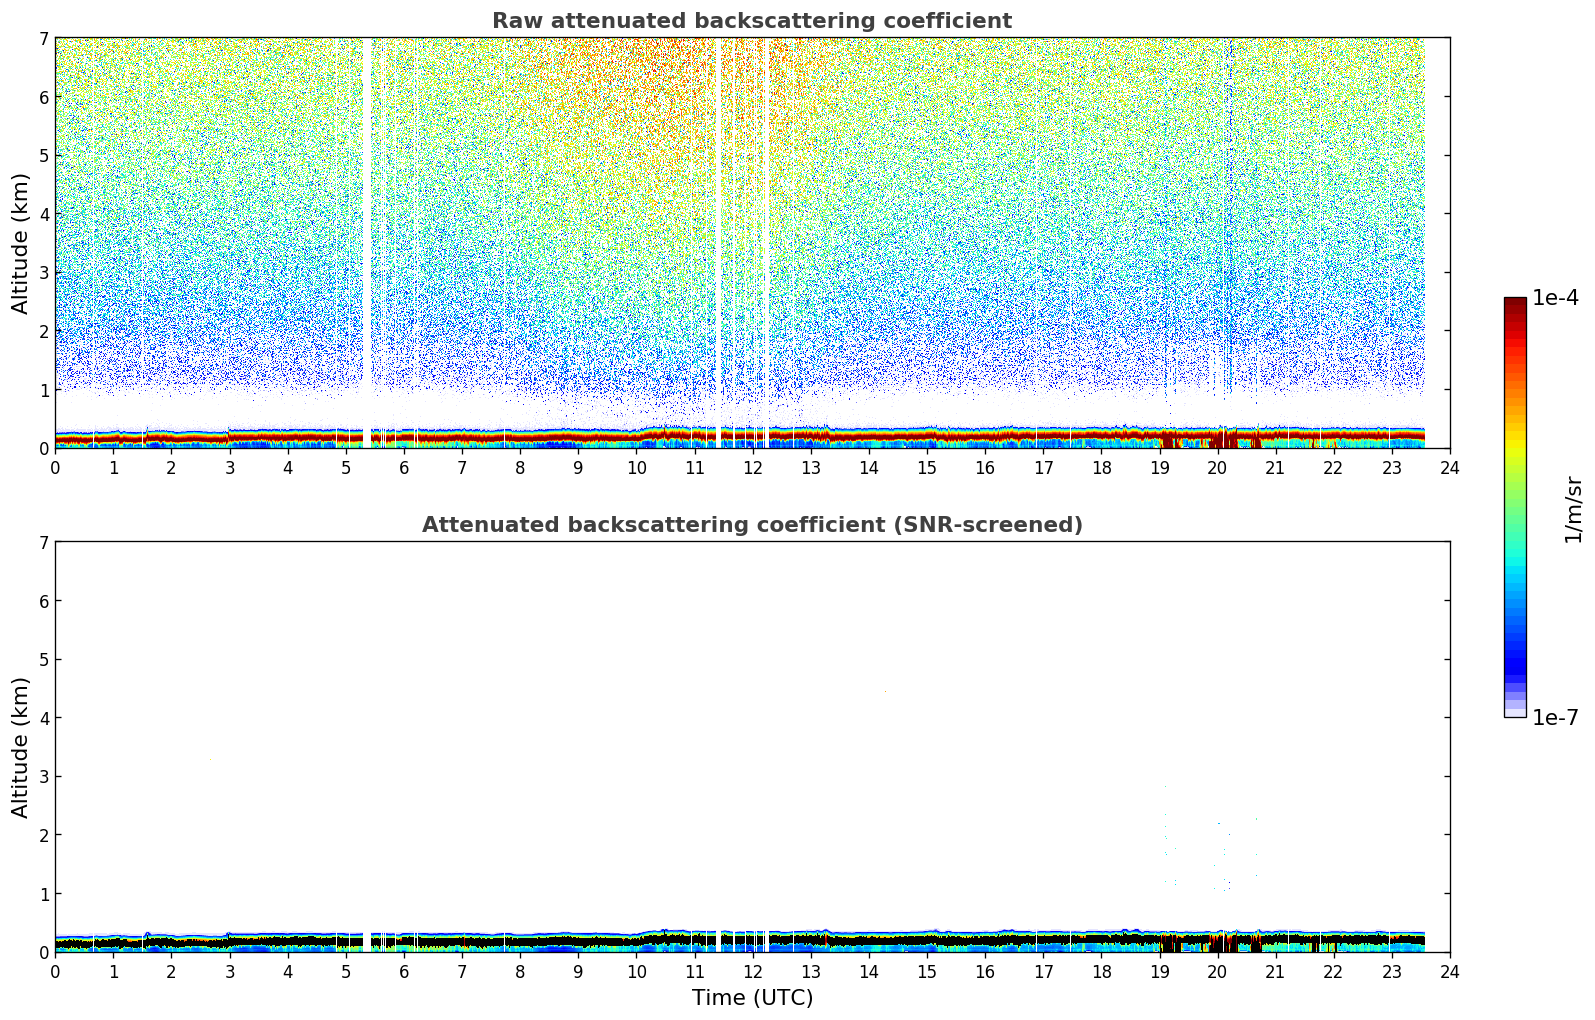Image resolution: width=1595 pixels, height=1020 pixels.
Task: Select the yellow band of the colorbar
Action: pos(1514,440)
